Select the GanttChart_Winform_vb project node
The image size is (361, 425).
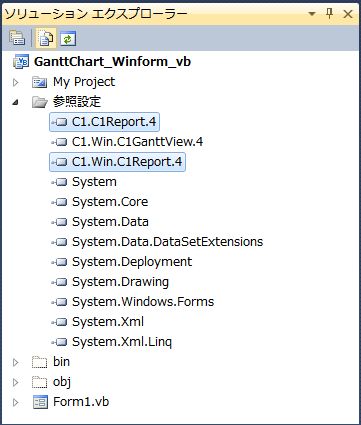click(112, 62)
